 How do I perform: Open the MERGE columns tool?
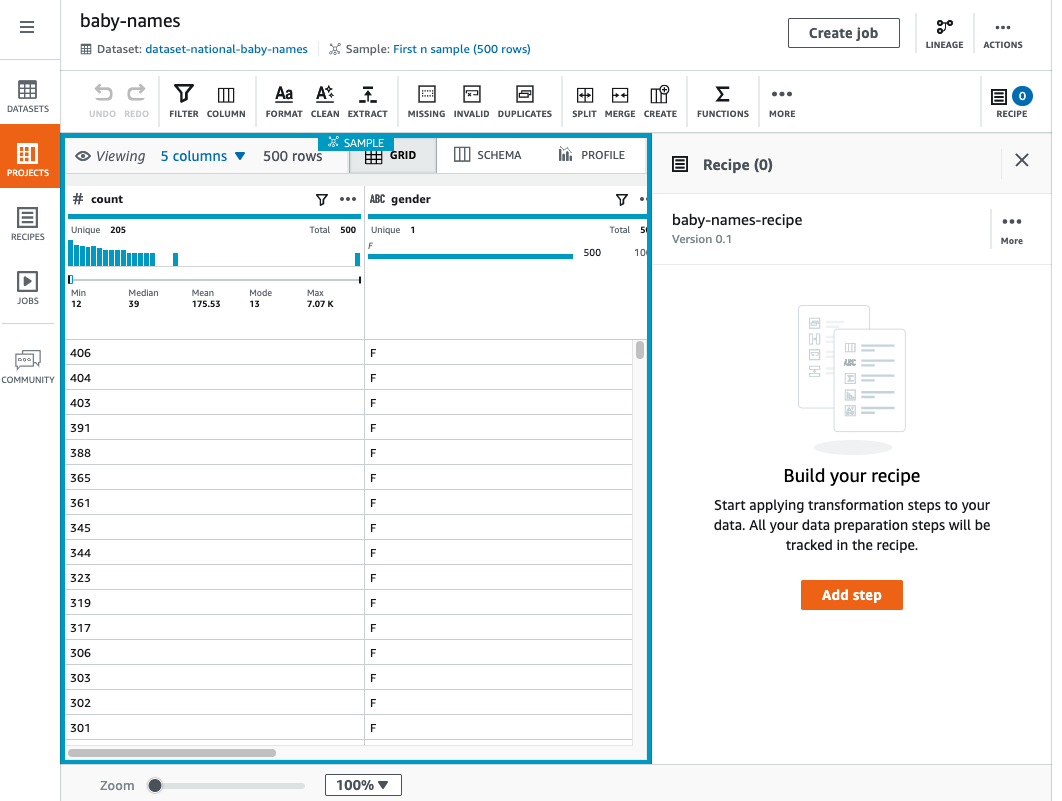pyautogui.click(x=620, y=100)
